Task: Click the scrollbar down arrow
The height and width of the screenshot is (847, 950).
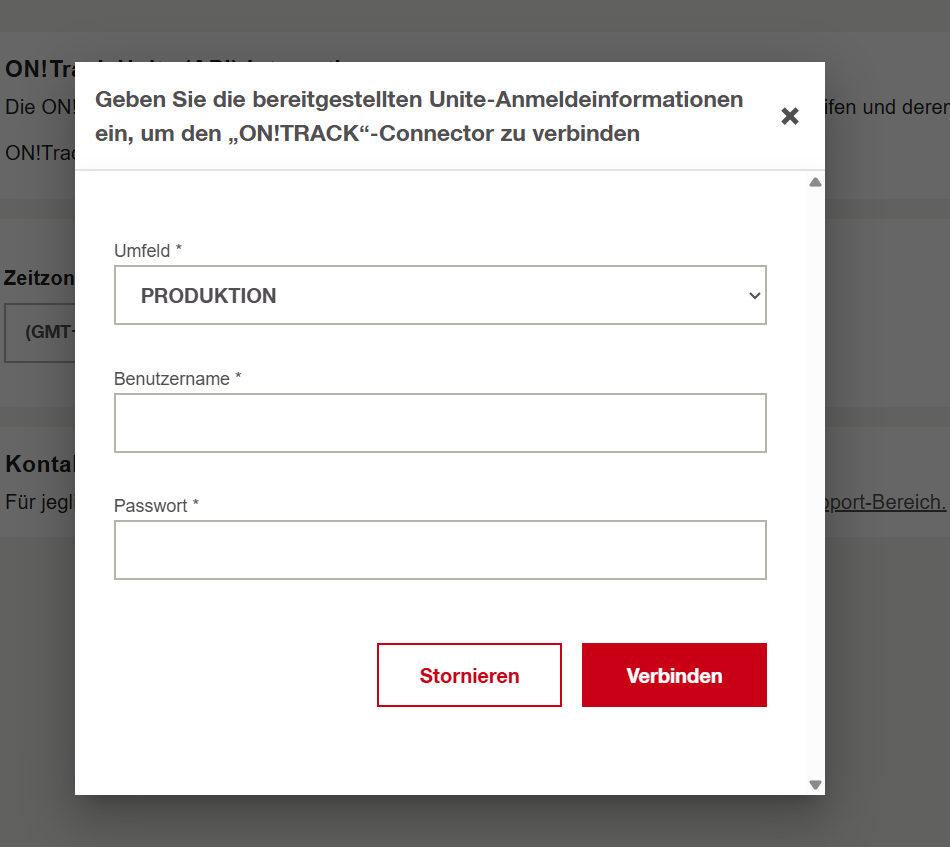Action: click(x=815, y=784)
